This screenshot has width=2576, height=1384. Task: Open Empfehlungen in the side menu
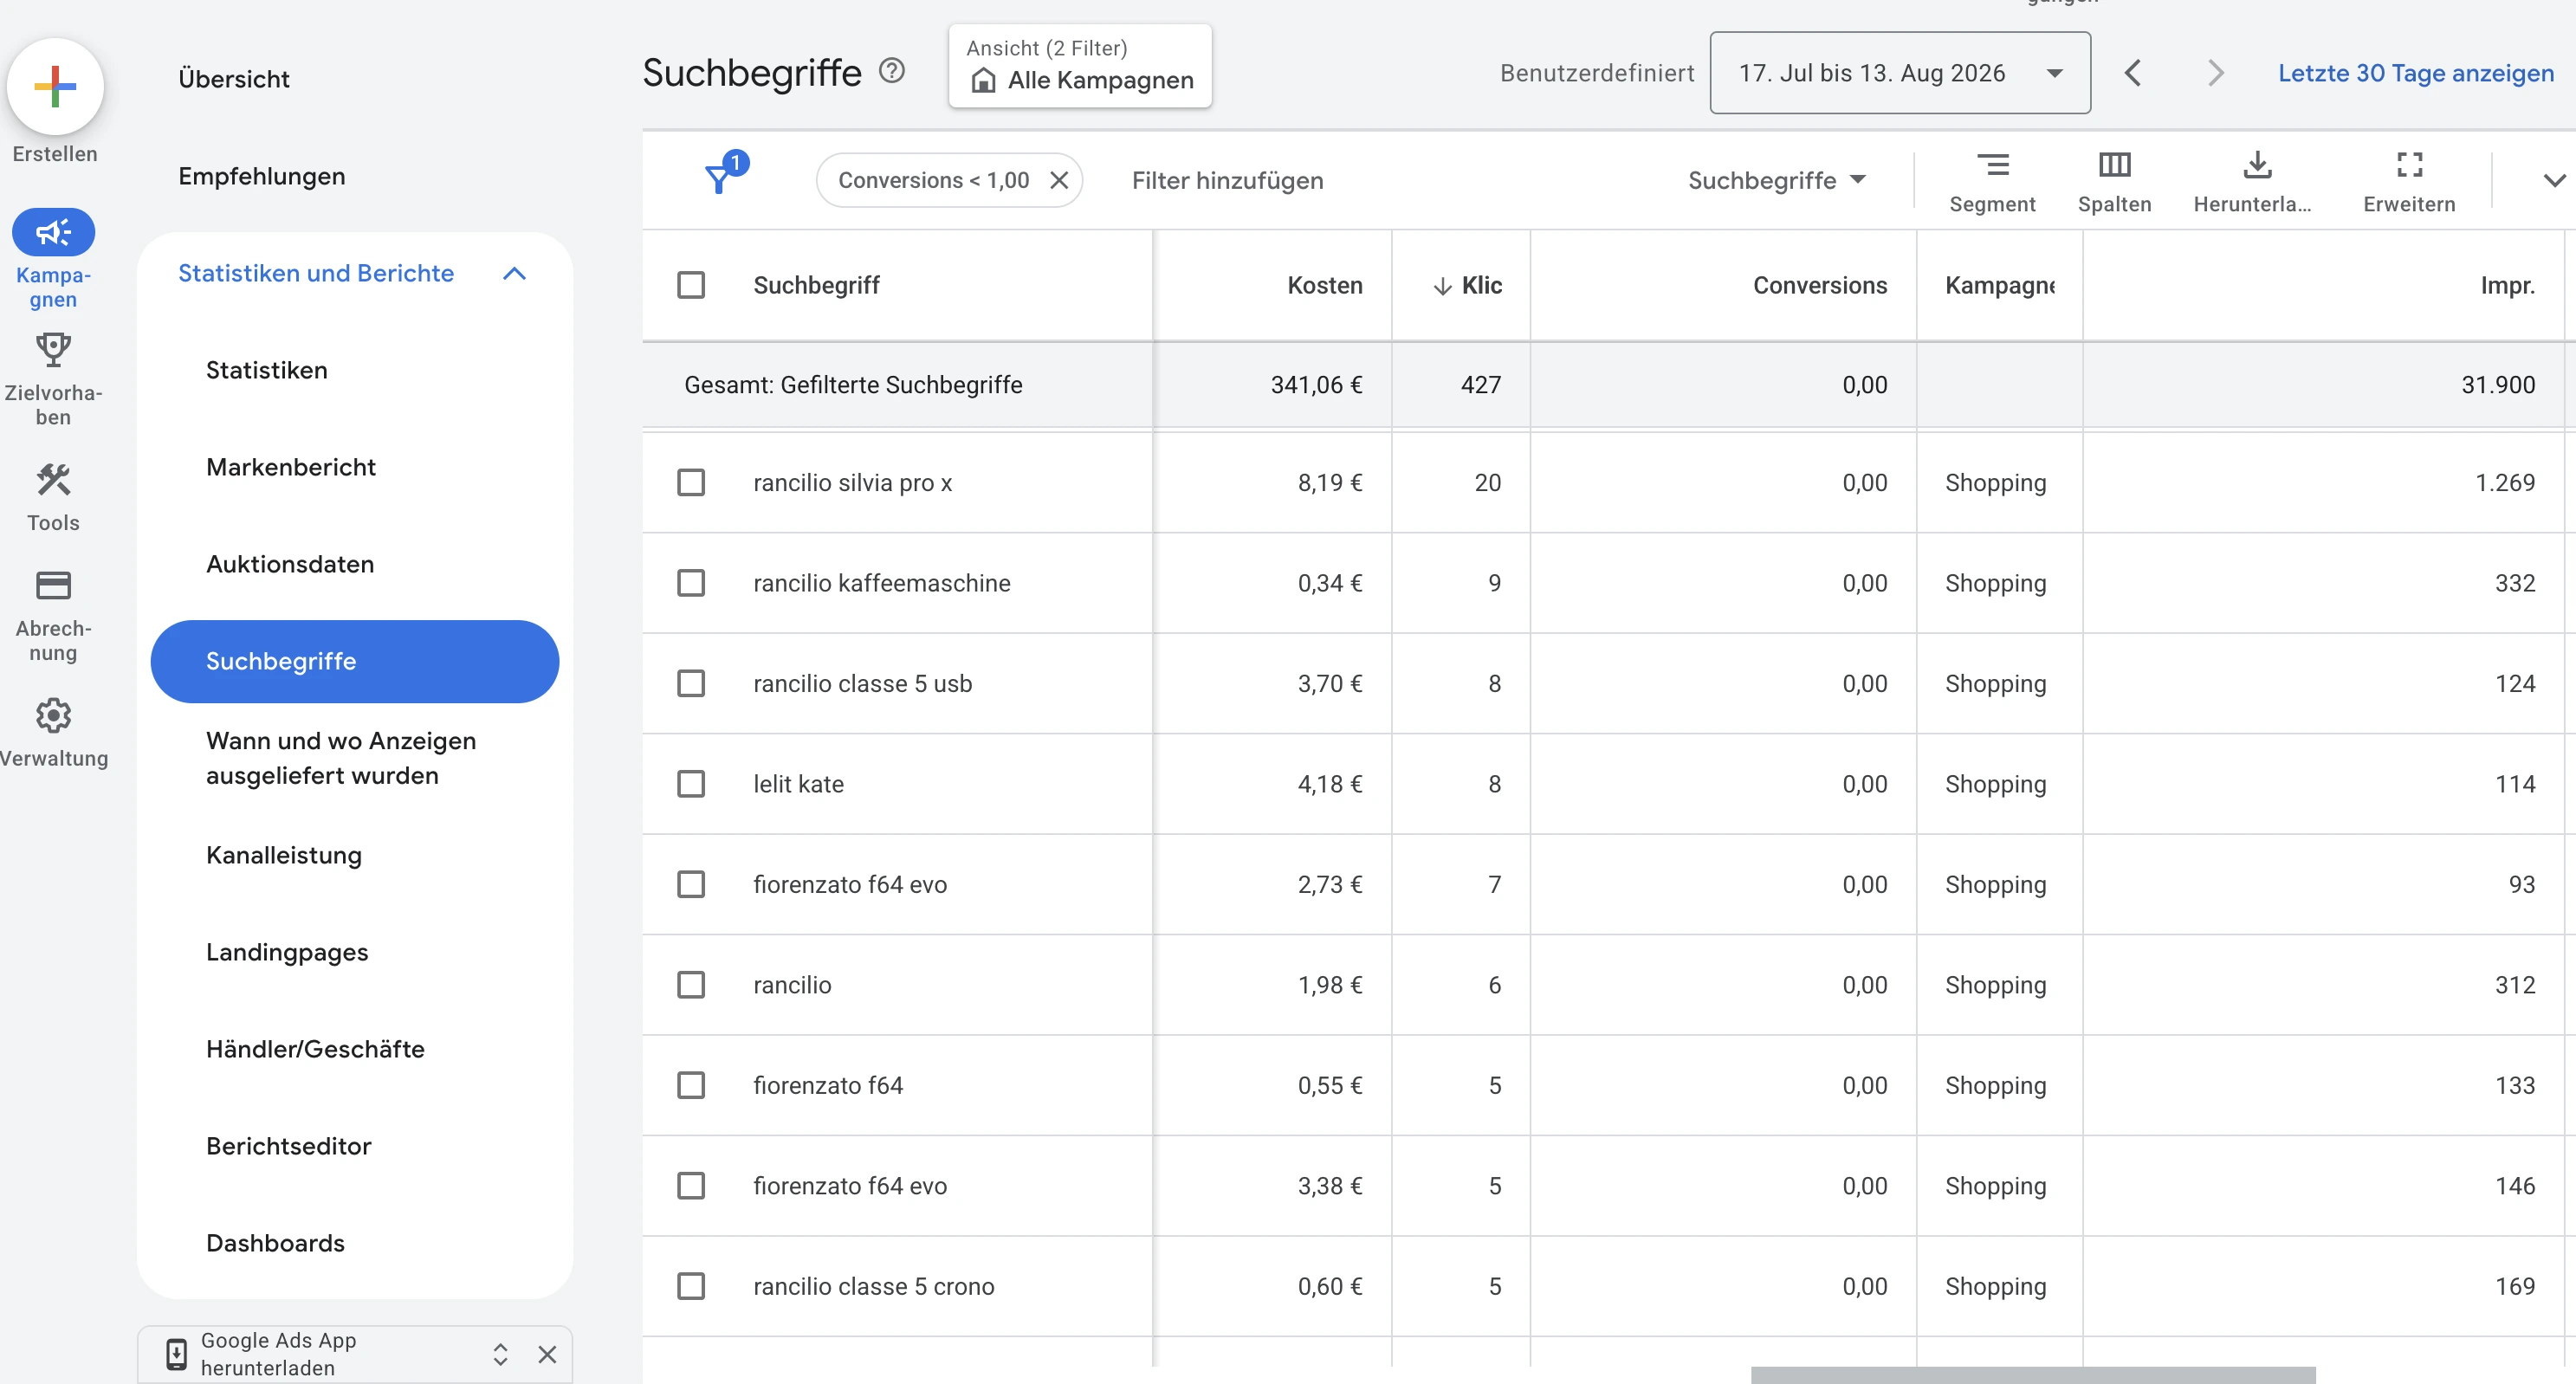coord(262,177)
